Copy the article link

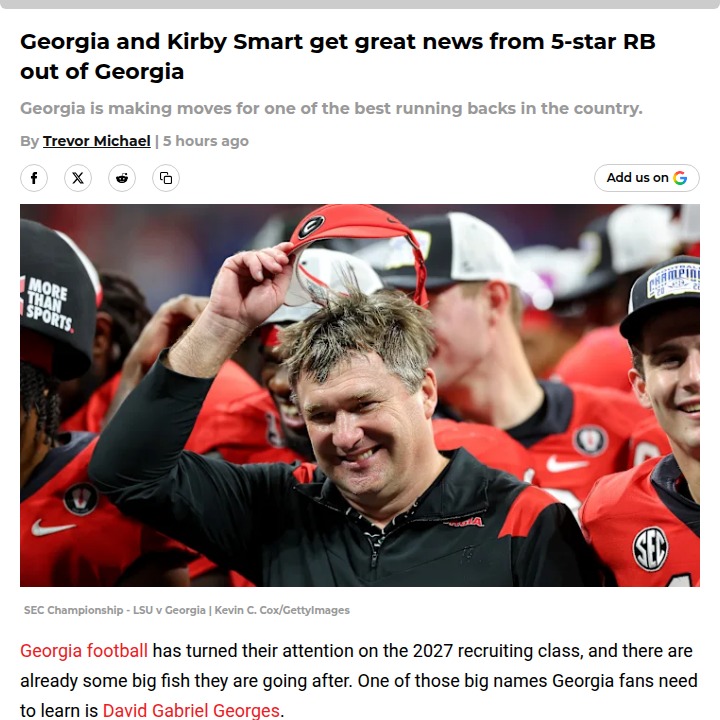pyautogui.click(x=166, y=178)
